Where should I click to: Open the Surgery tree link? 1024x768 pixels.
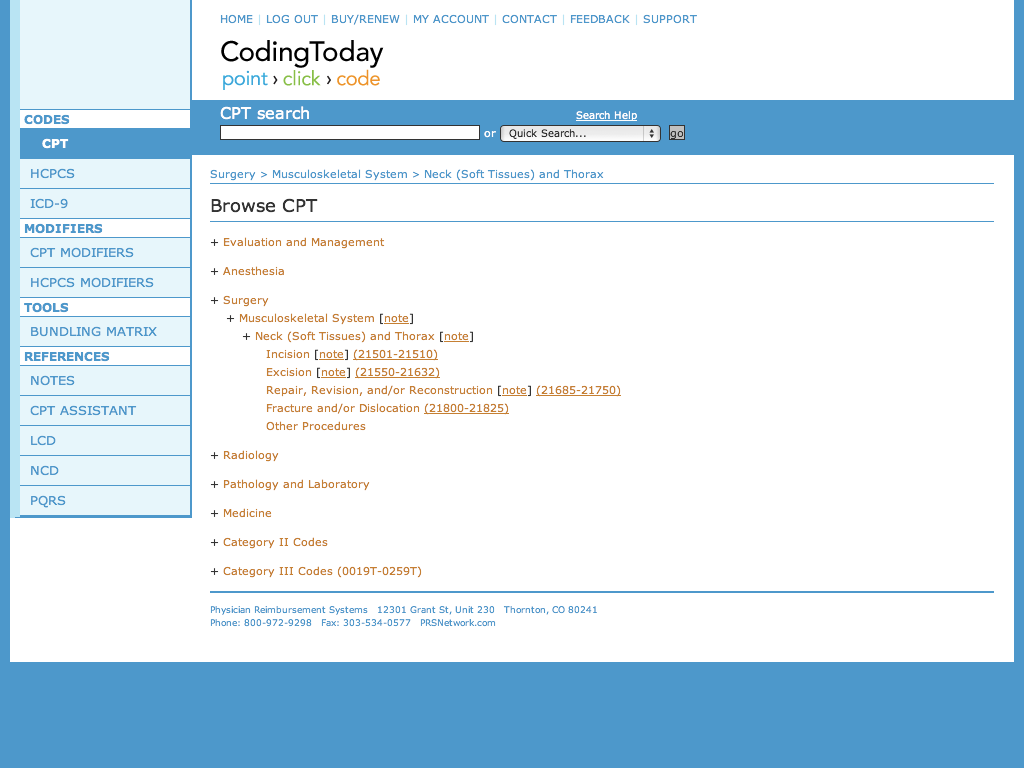246,300
